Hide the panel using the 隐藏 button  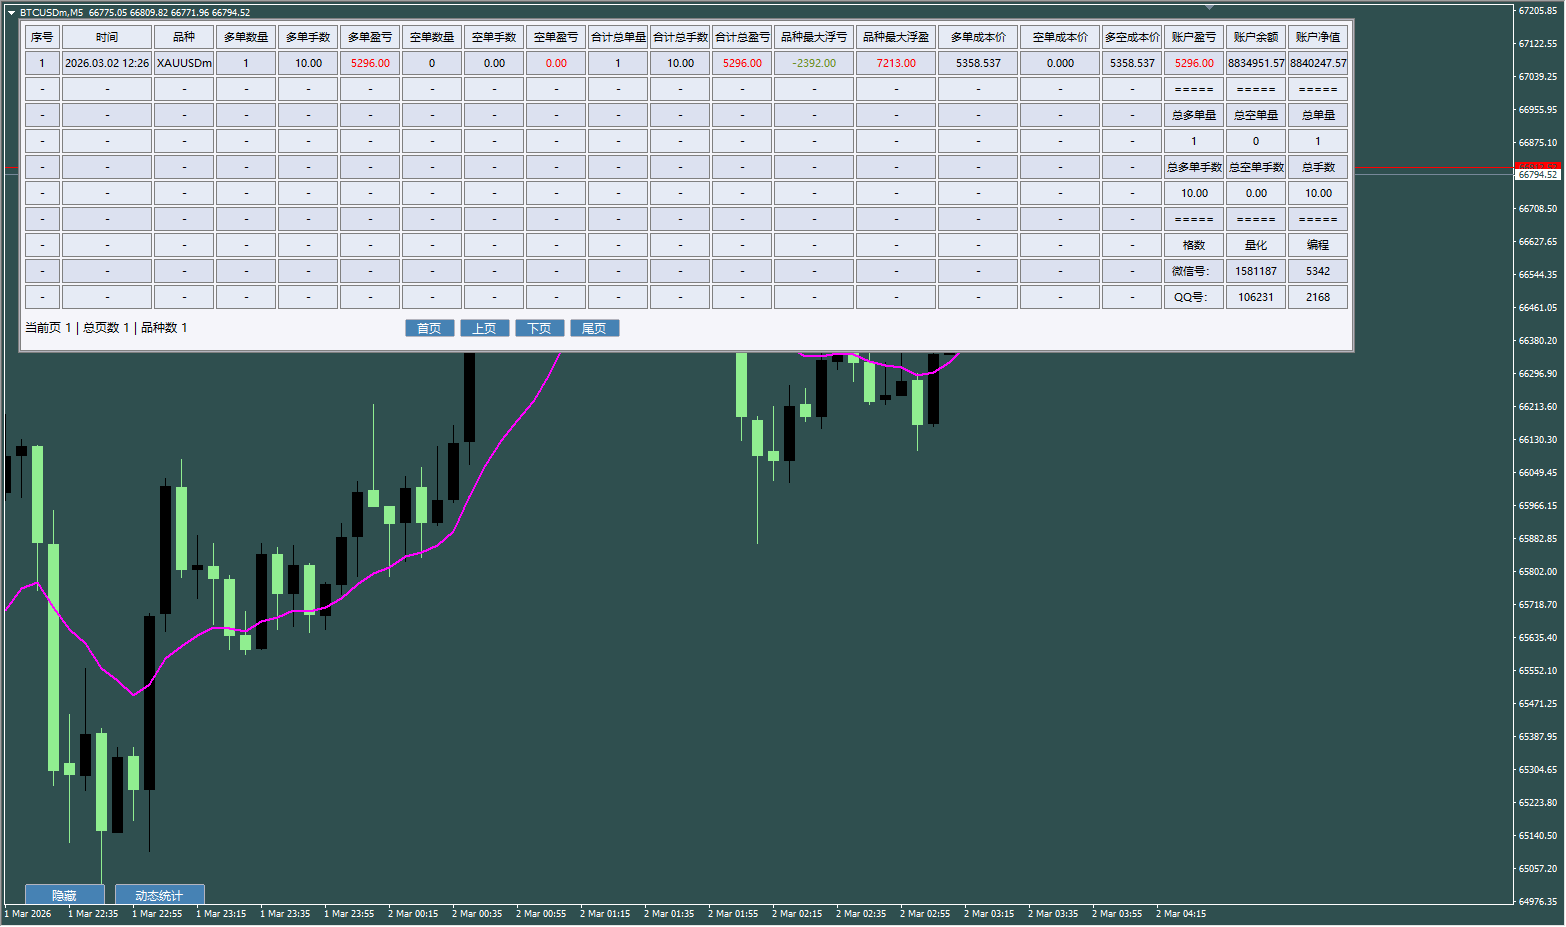point(64,894)
